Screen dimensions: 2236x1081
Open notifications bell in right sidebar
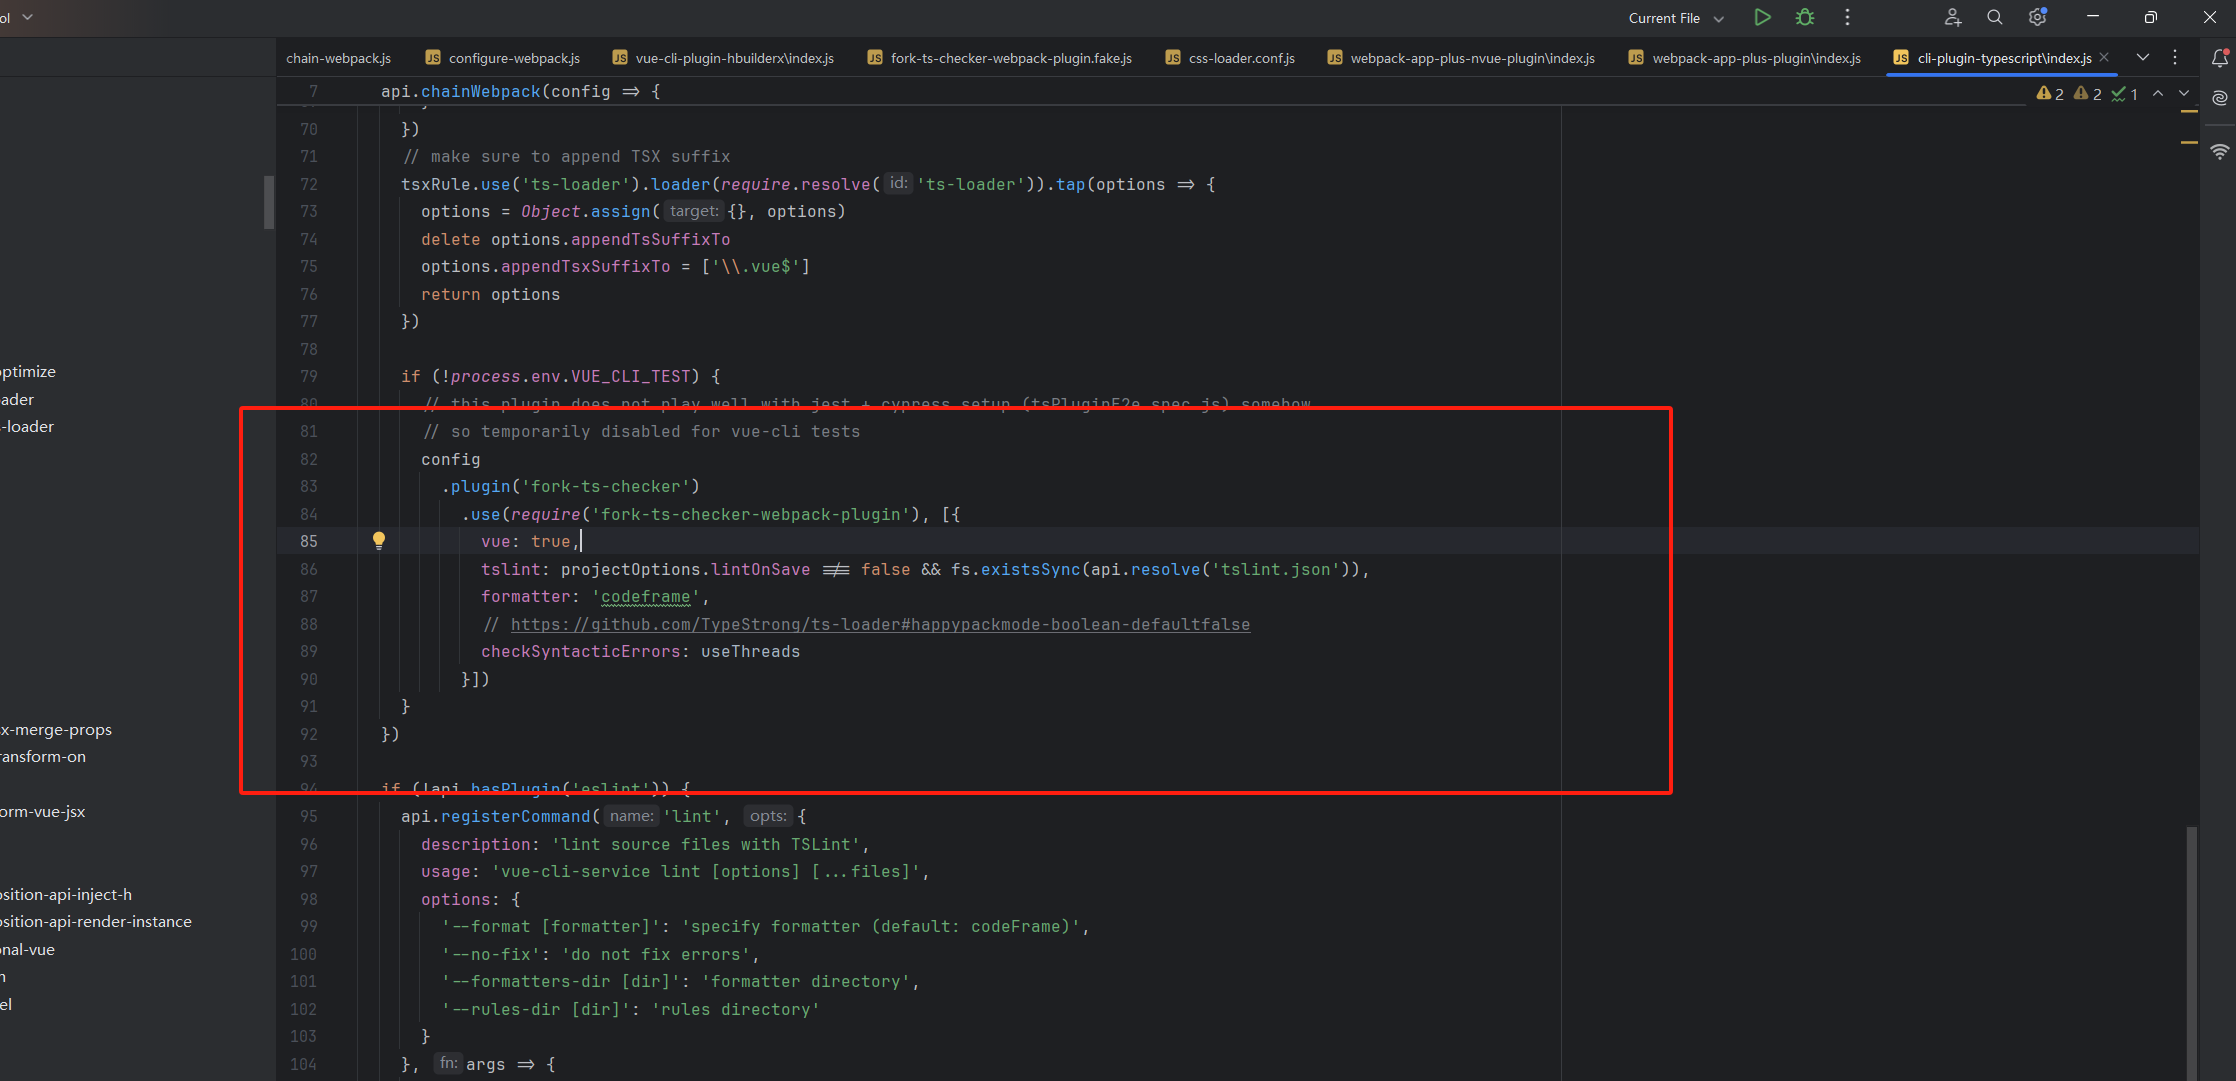2219,58
